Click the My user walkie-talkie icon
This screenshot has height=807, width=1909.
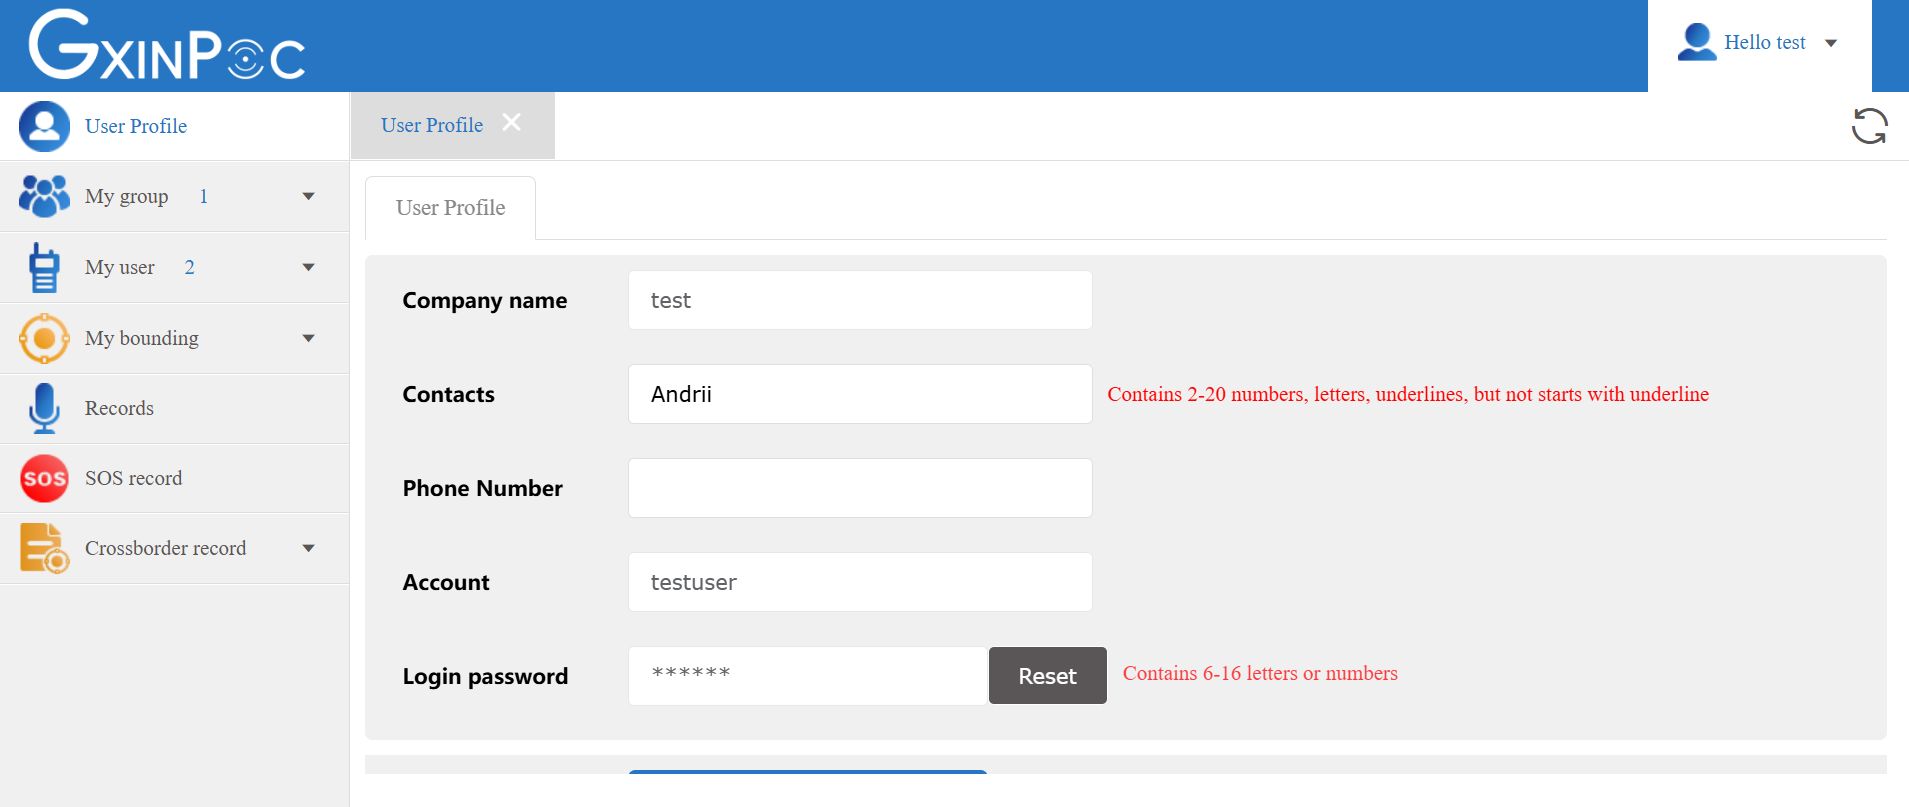[x=44, y=267]
